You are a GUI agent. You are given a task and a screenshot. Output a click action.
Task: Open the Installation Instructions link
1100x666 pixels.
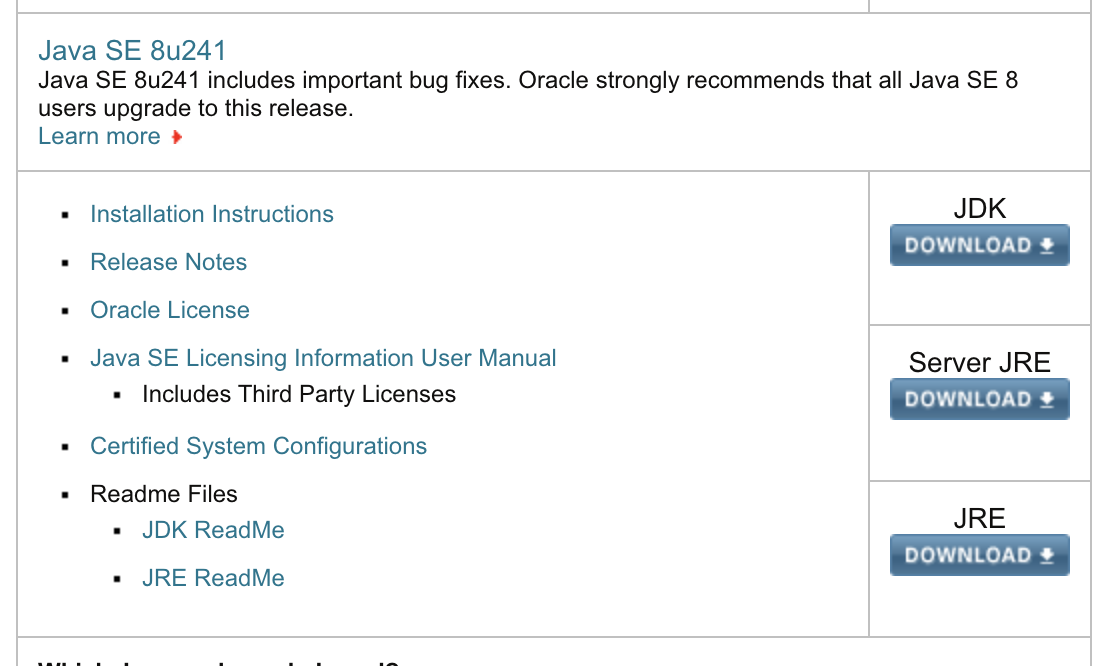click(211, 213)
